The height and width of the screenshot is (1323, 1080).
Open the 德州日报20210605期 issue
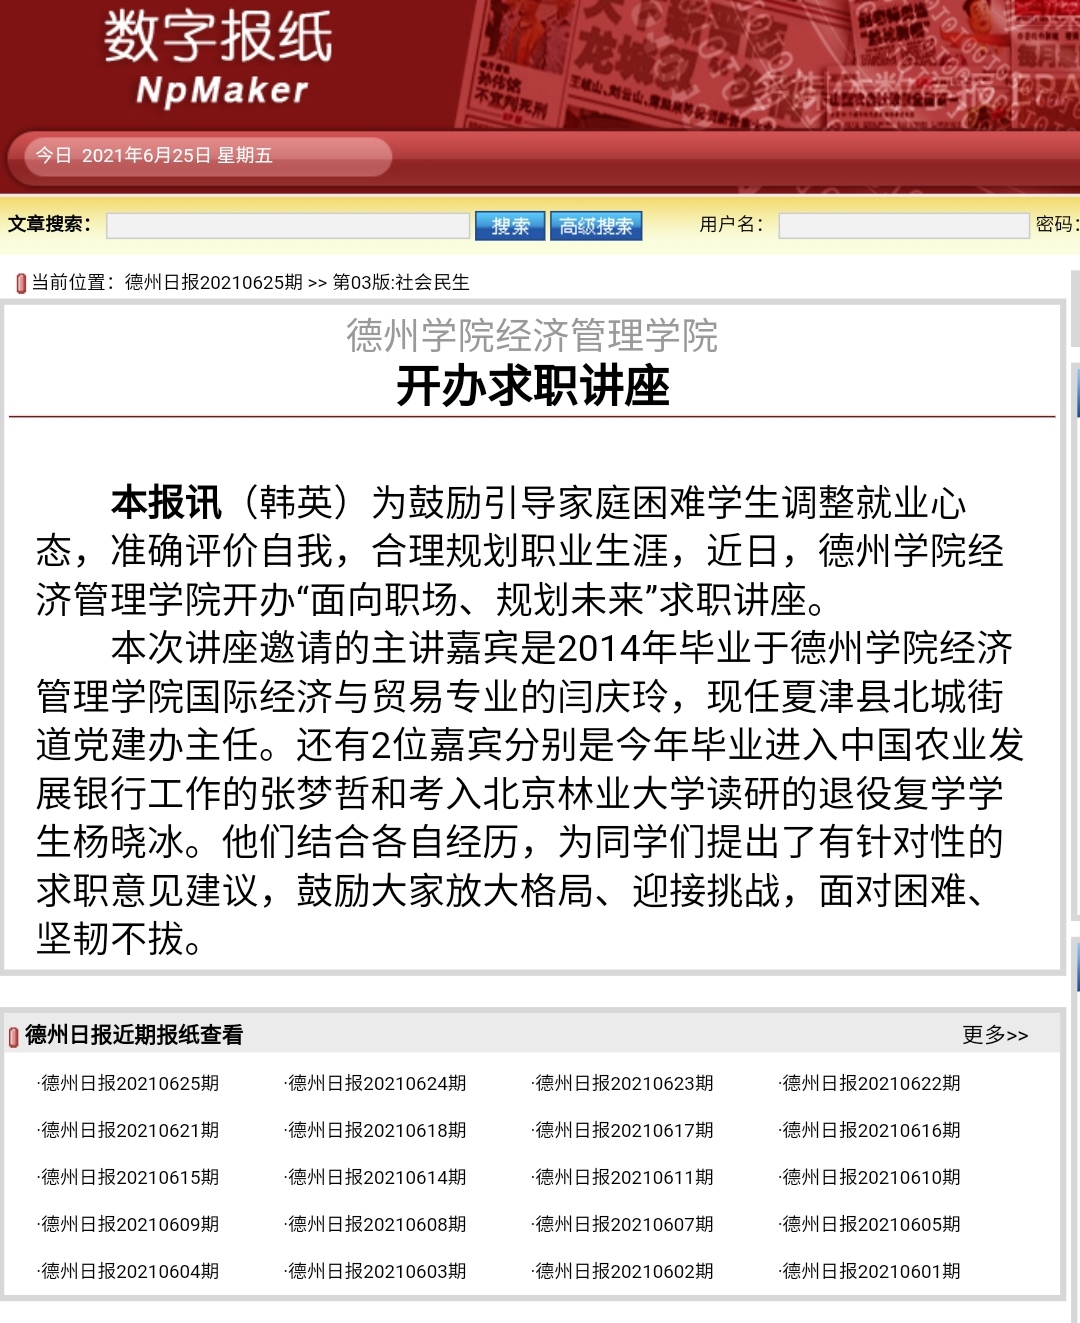(871, 1224)
